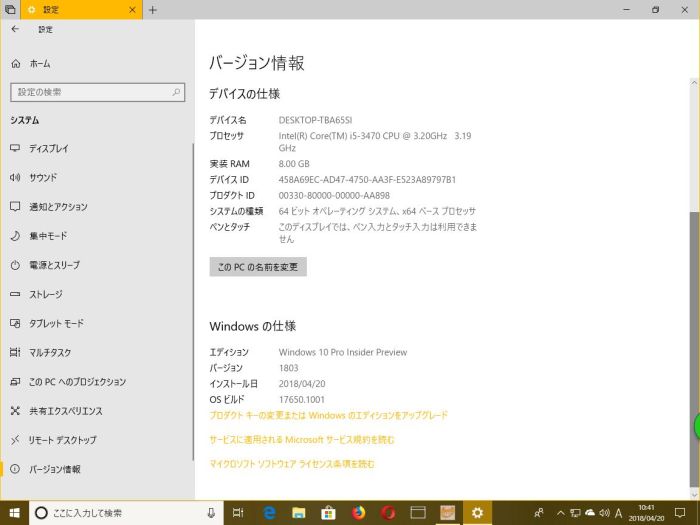
Task: Open 集中モード focus assist settings
Action: click(47, 236)
